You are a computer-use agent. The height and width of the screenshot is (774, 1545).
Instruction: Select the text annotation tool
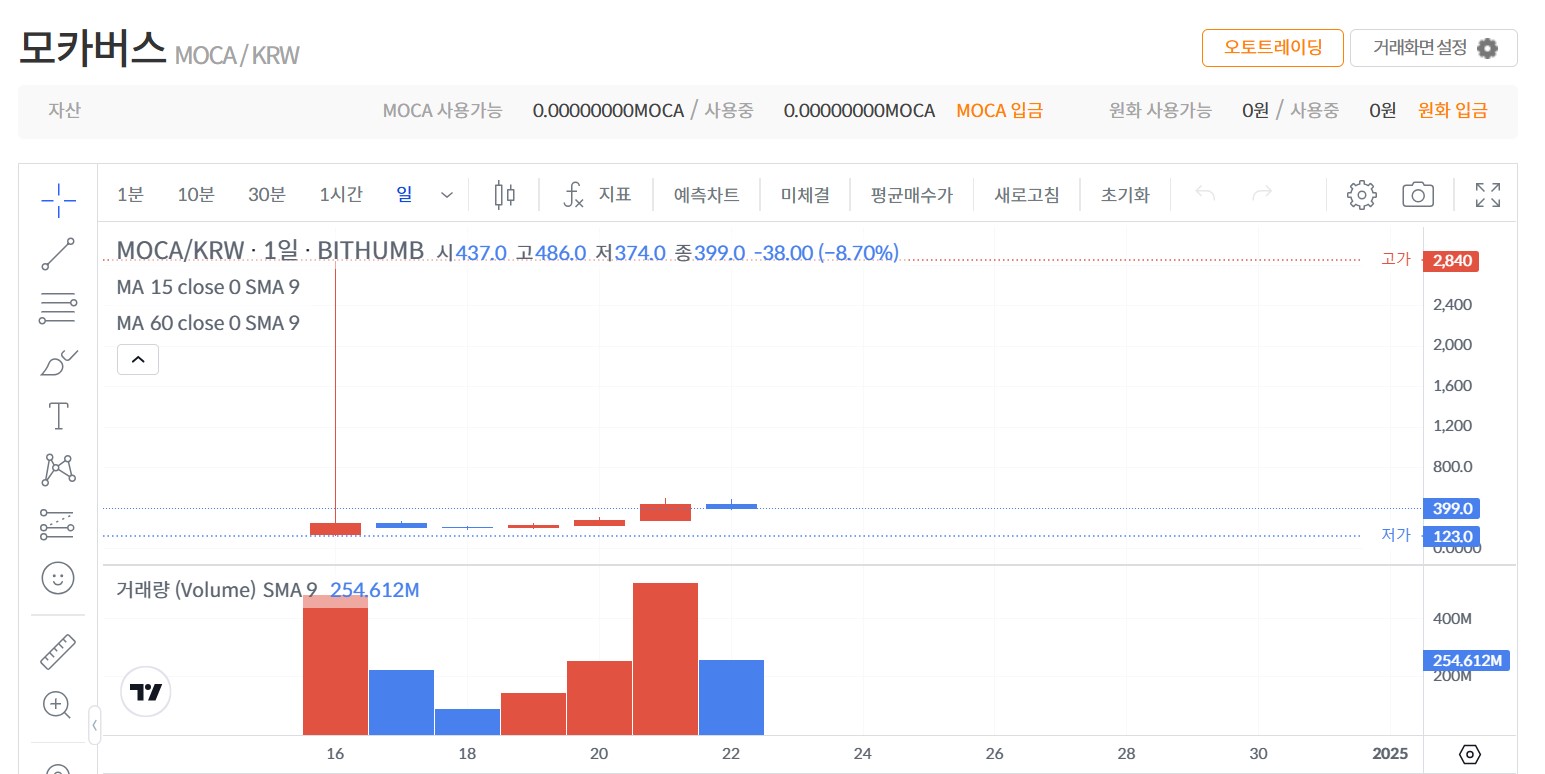click(x=58, y=416)
